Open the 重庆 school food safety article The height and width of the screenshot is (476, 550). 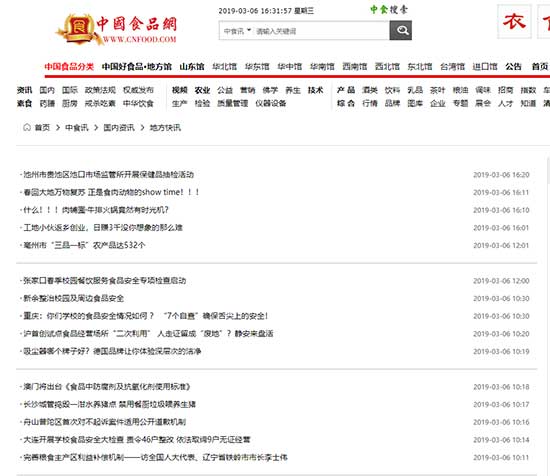[146, 316]
